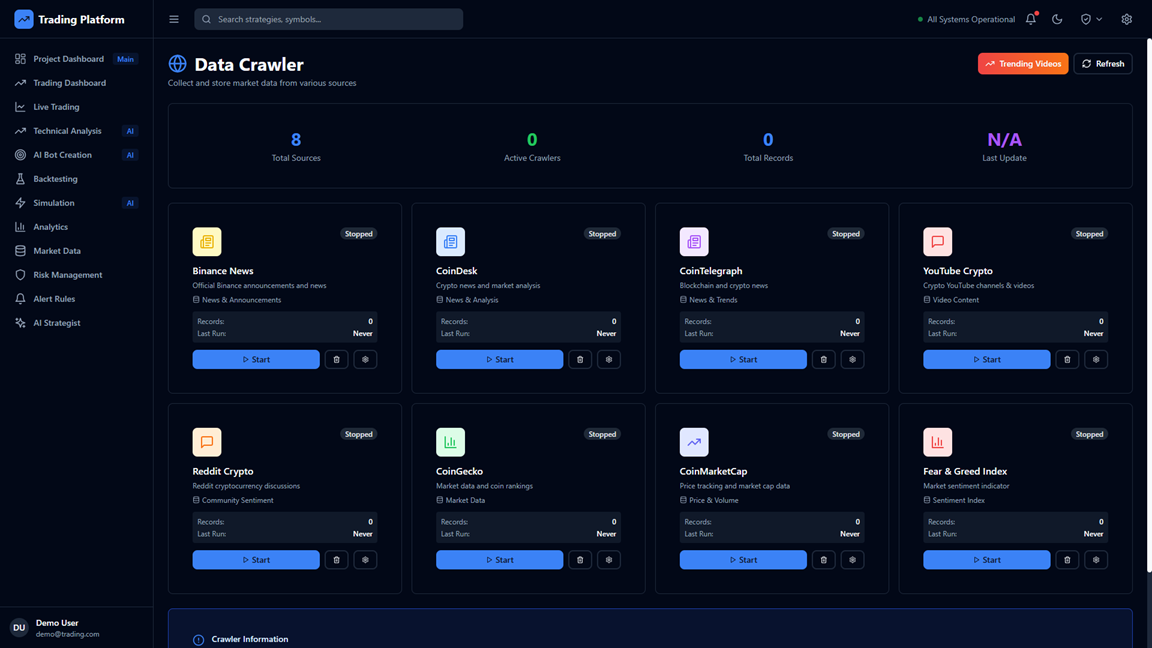Delete the Binance News crawler via trash icon

click(336, 360)
